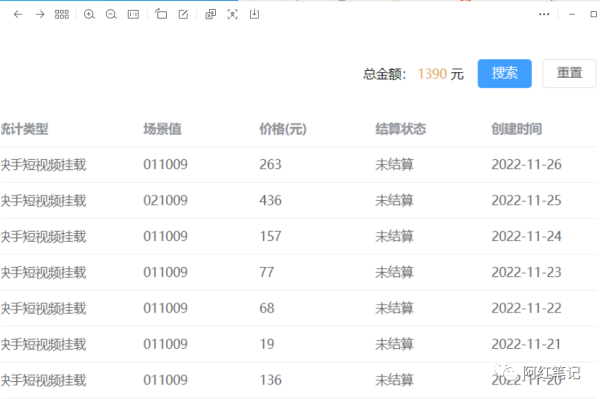The image size is (600, 399).
Task: Click date cell 2022-11-22
Action: [x=526, y=308]
